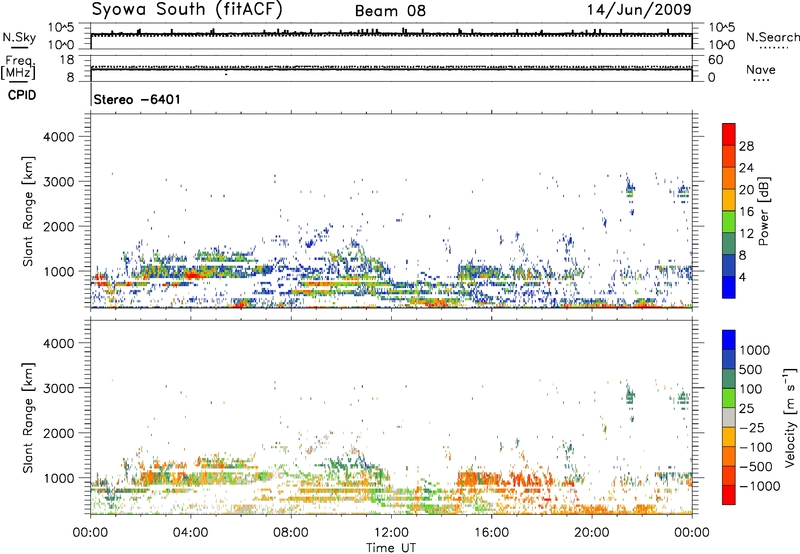Click '4000' on the power panel range axis
Image resolution: width=800 pixels, height=554 pixels.
point(59,137)
